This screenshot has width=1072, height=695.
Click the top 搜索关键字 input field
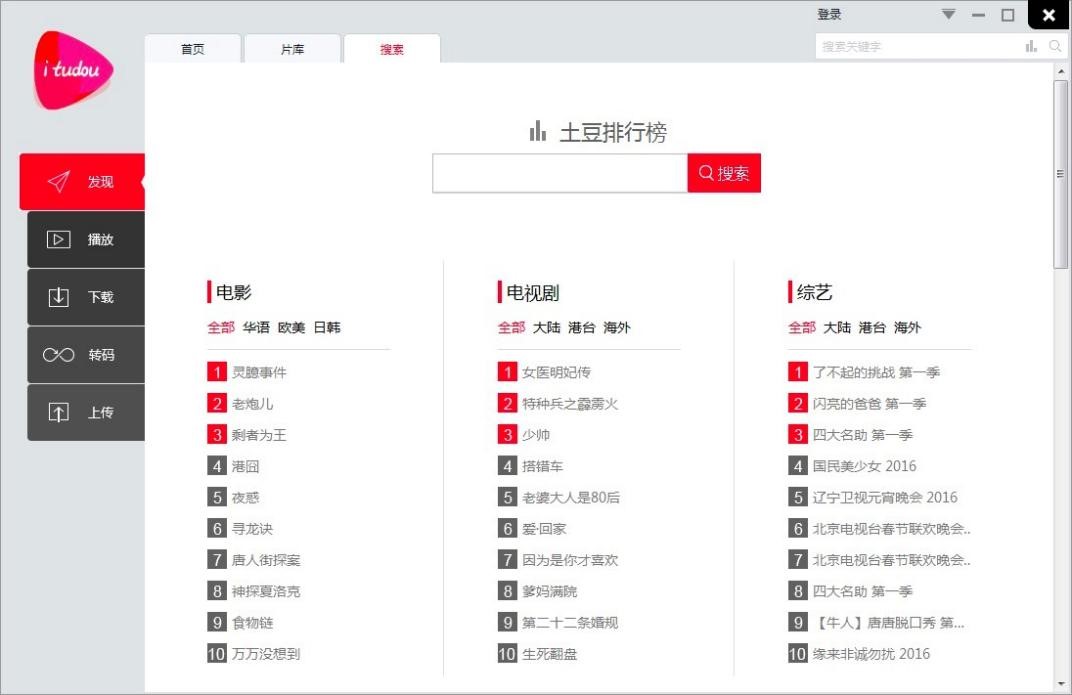tap(918, 46)
